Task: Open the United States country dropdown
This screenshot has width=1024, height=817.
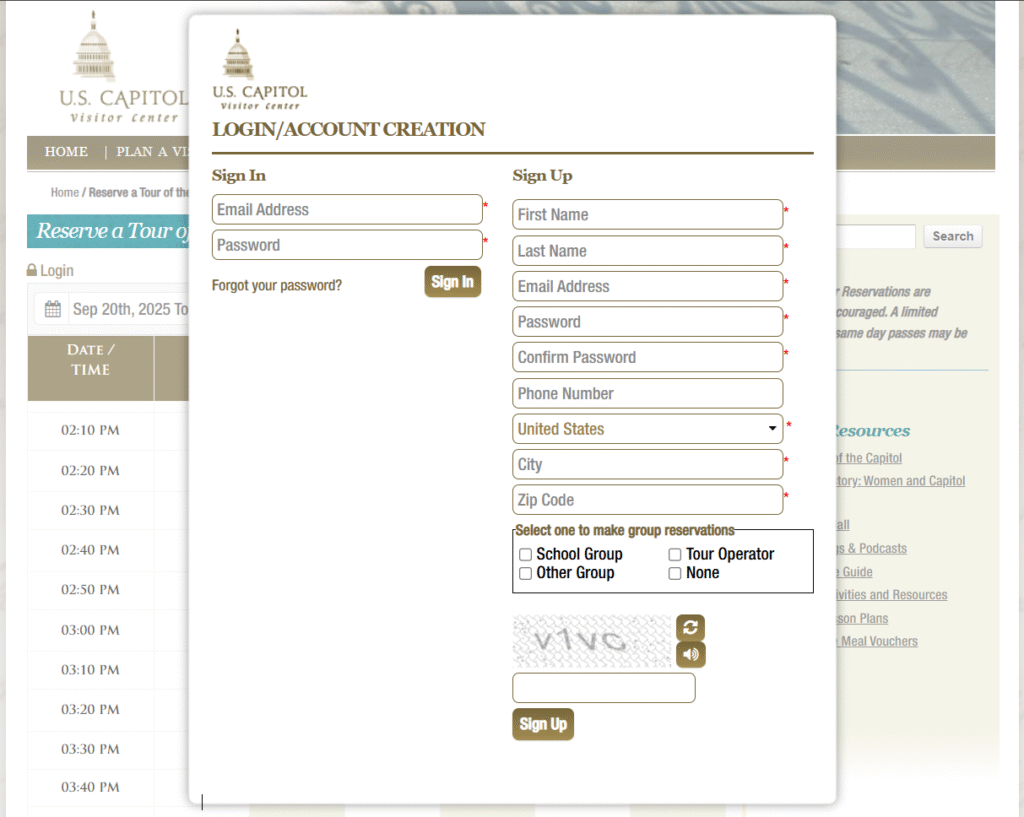Action: (x=647, y=429)
